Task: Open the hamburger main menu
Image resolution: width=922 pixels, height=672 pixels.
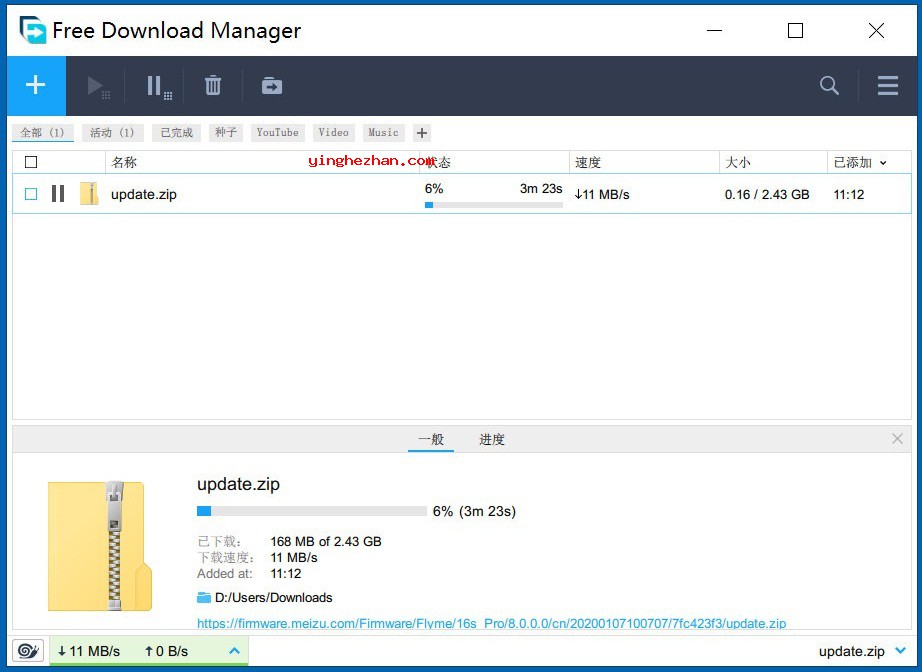Action: (x=888, y=87)
